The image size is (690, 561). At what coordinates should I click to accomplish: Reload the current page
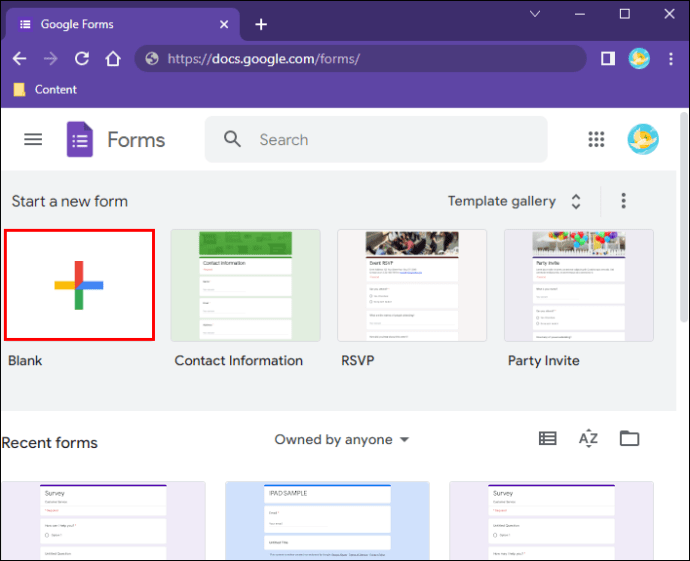(82, 59)
